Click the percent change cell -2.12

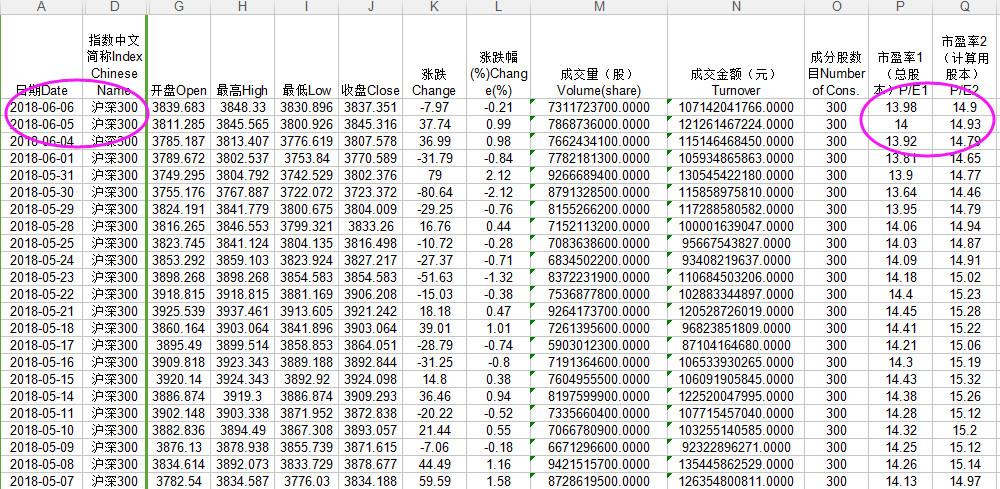pos(497,192)
